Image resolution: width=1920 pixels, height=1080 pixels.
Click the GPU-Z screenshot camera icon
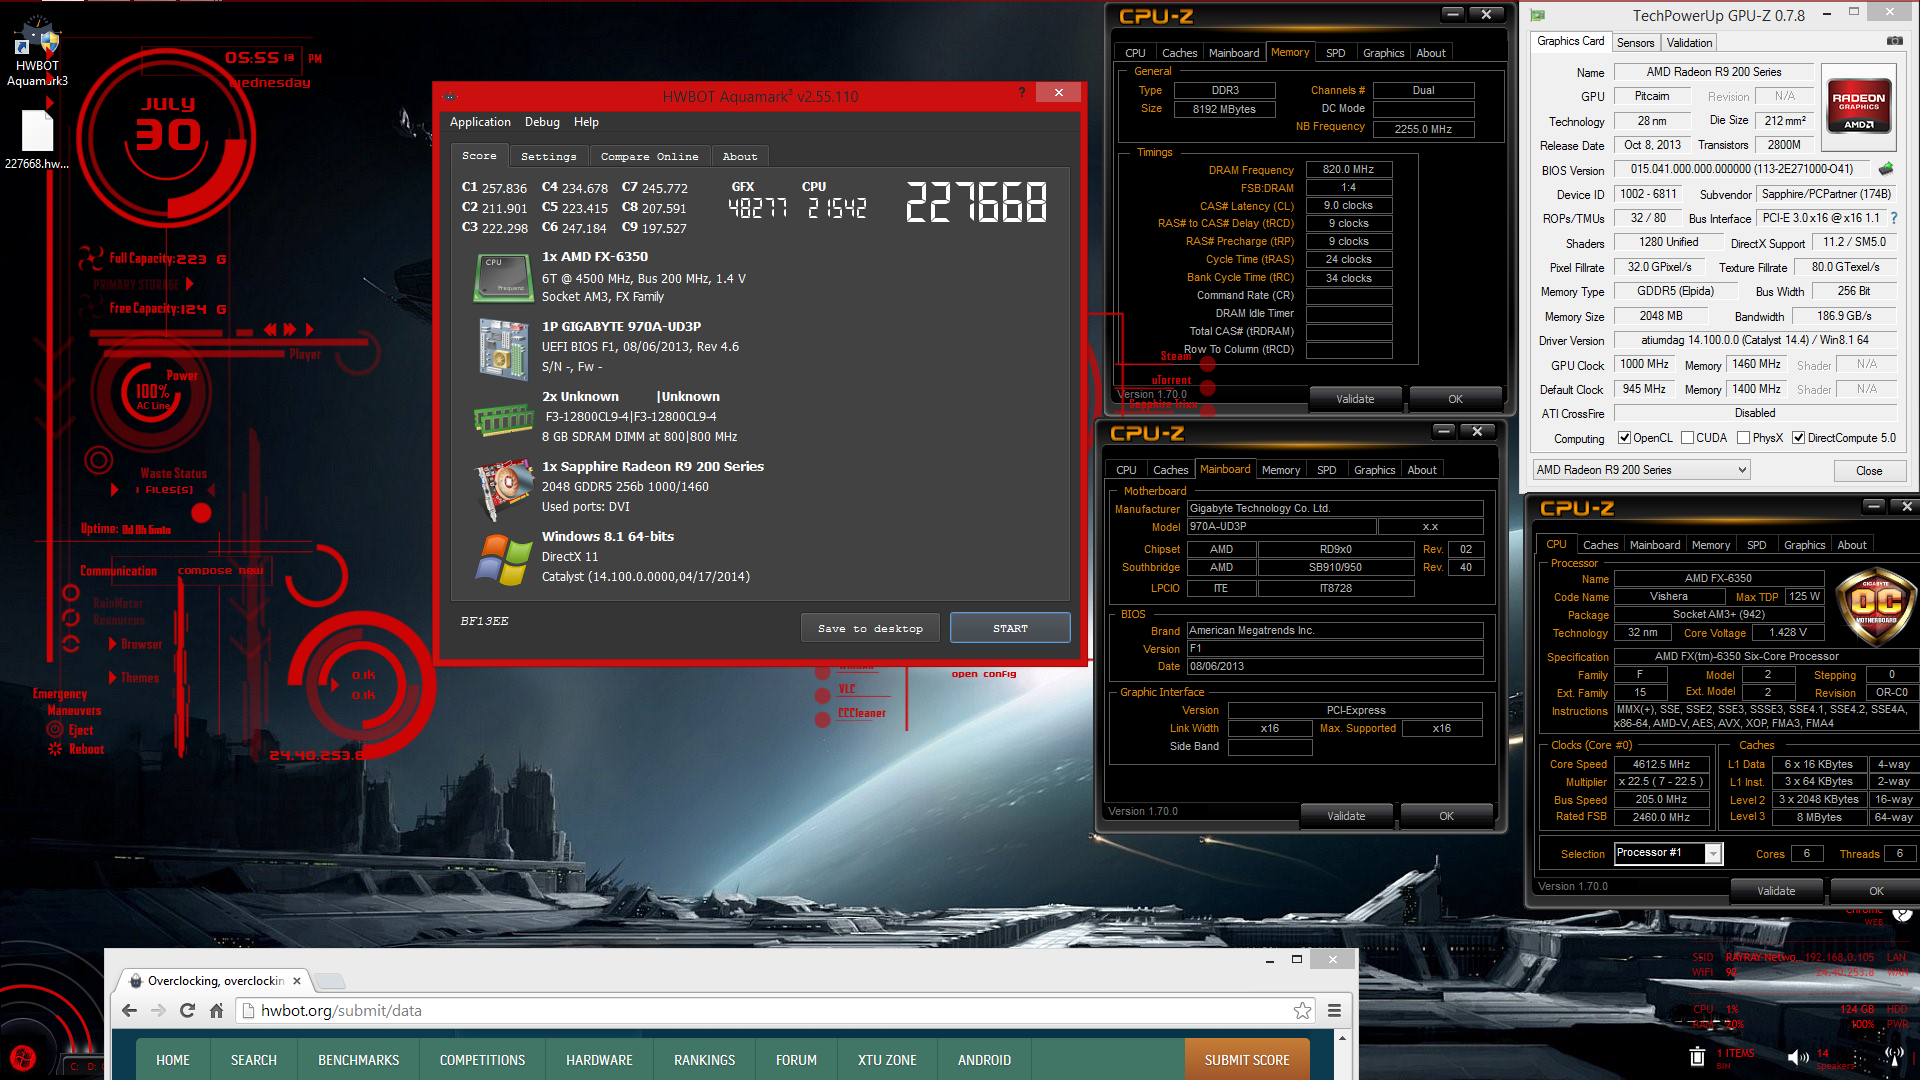pos(1894,41)
